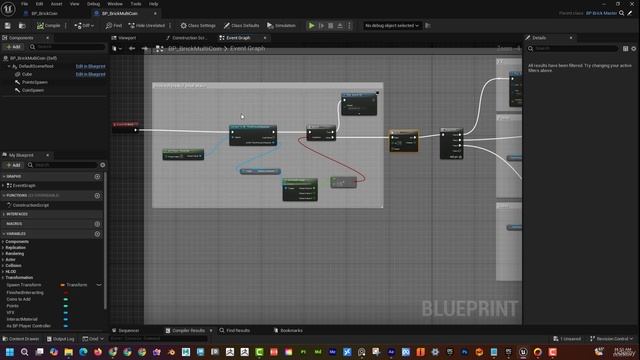Screen dimensions: 640x360
Task: Click the graph navigate forward arrow
Action: 144,49
